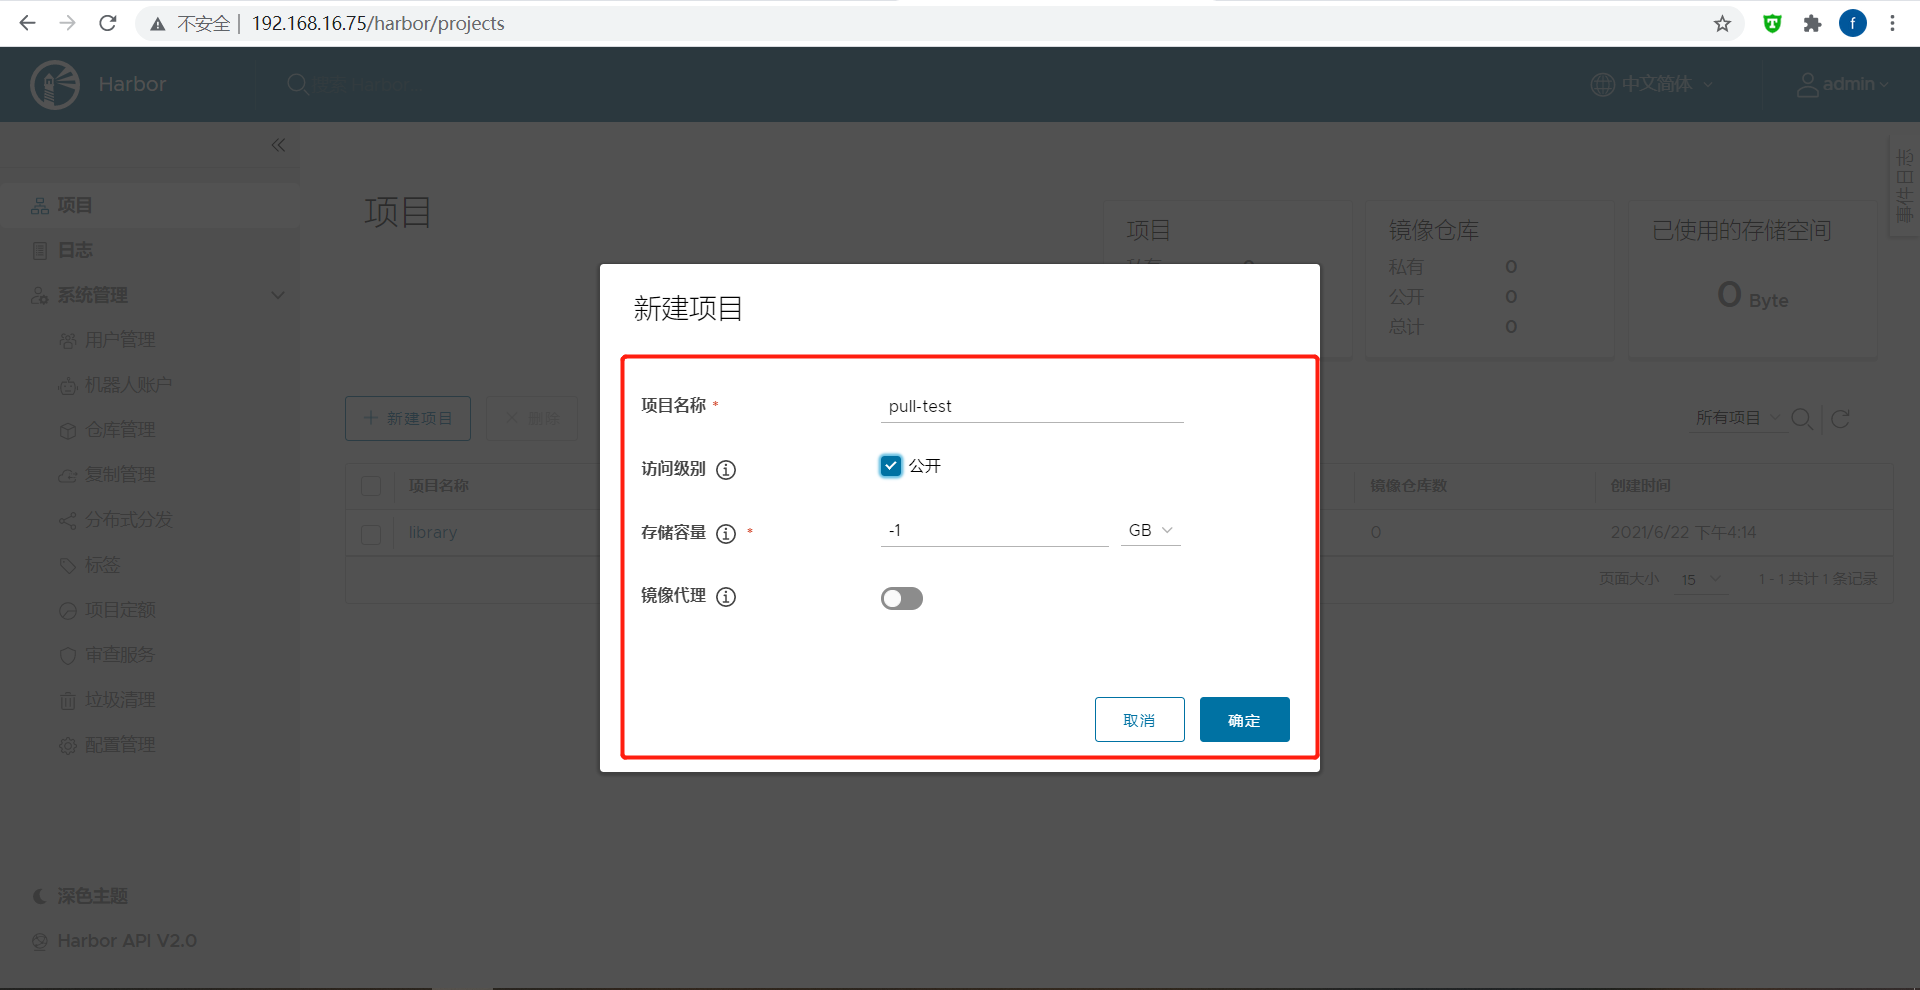Click the Harbor logo icon
This screenshot has height=990, width=1920.
[x=55, y=85]
